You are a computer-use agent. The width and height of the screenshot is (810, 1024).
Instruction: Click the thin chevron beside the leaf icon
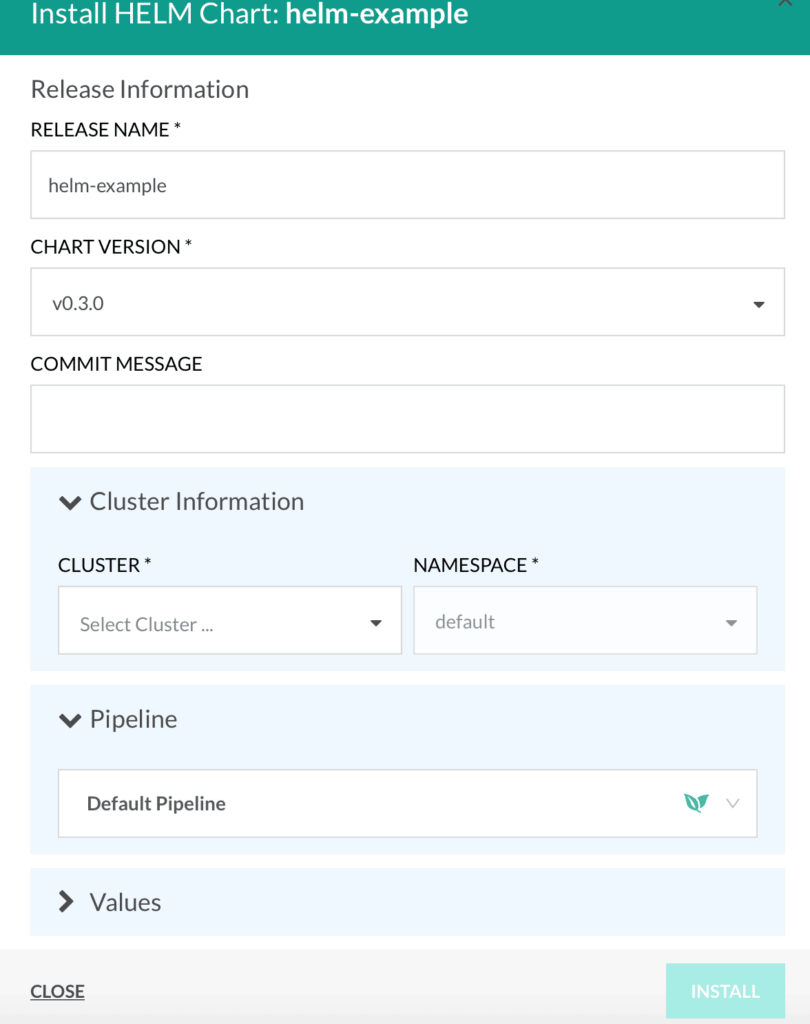pos(732,803)
